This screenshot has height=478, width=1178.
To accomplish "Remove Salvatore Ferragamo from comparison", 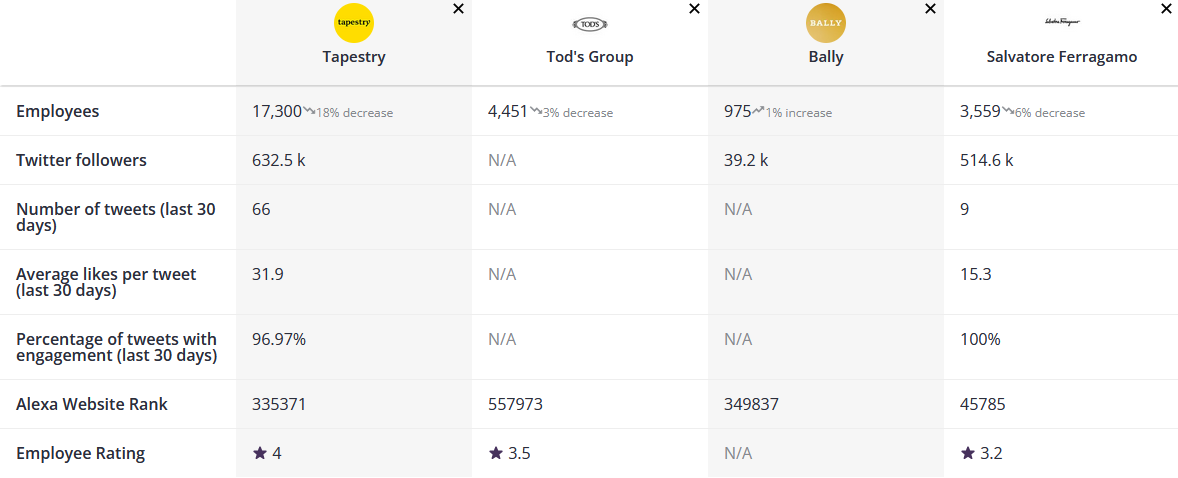I will coord(1166,9).
